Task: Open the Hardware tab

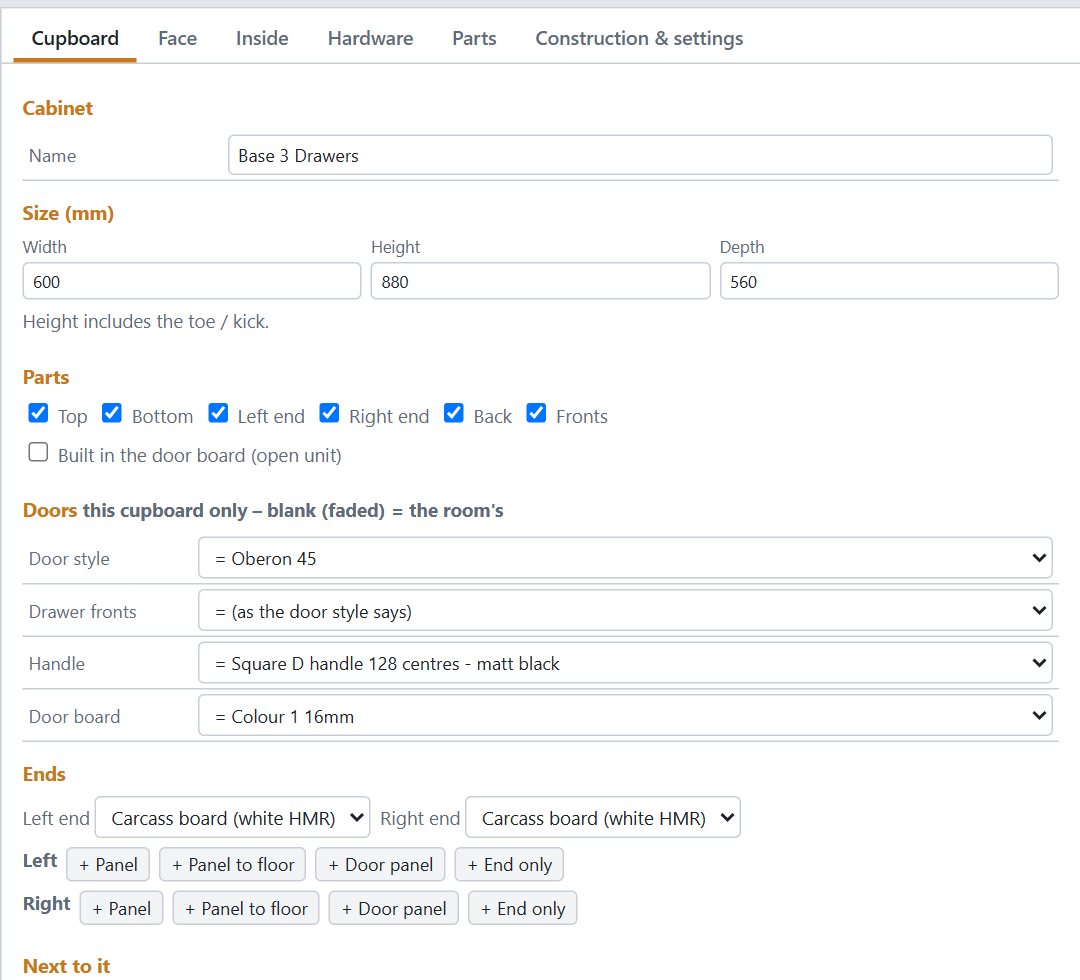Action: [370, 39]
